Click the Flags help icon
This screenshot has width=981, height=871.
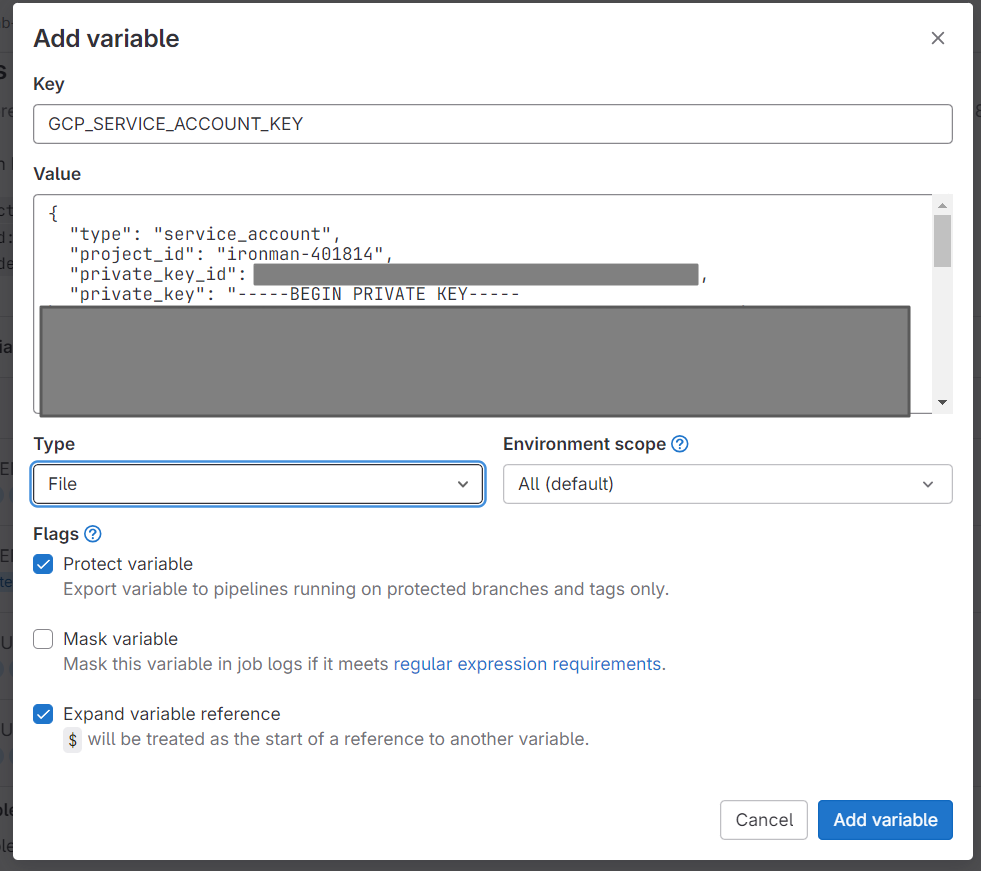point(93,534)
